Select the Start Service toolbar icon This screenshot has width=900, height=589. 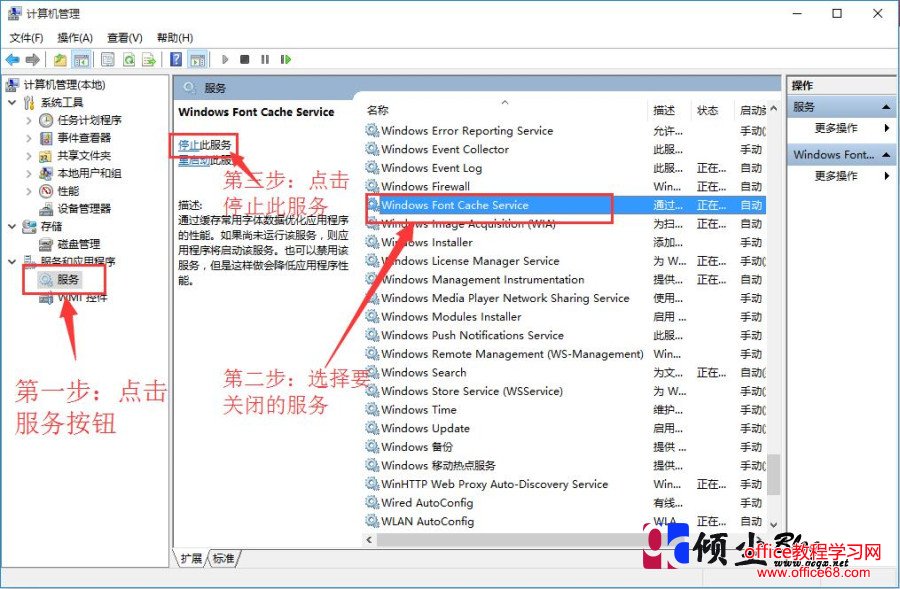[225, 59]
